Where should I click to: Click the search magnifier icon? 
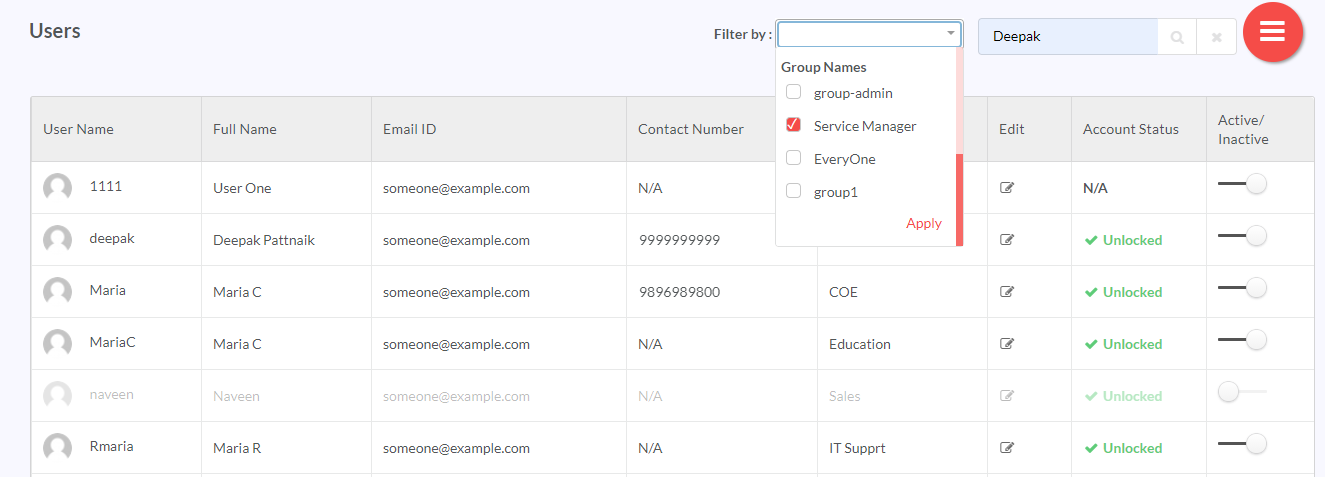(x=1177, y=37)
